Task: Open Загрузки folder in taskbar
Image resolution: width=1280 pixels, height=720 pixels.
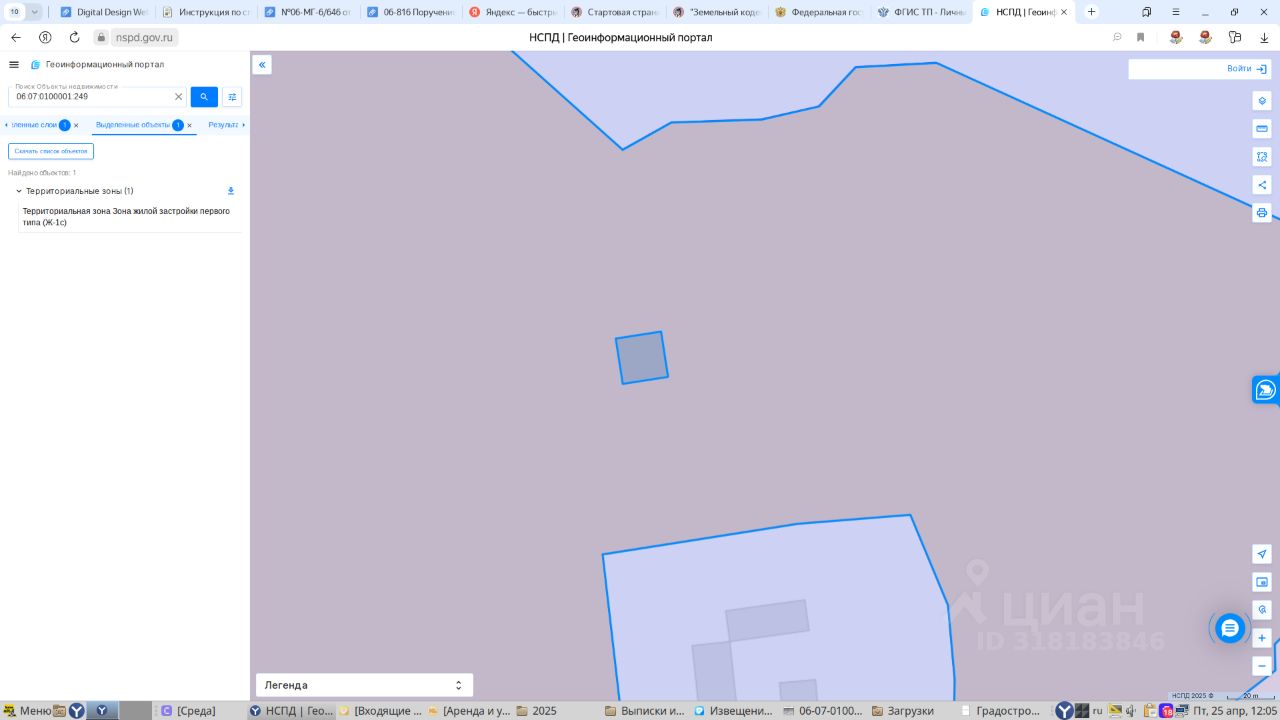Action: (903, 711)
